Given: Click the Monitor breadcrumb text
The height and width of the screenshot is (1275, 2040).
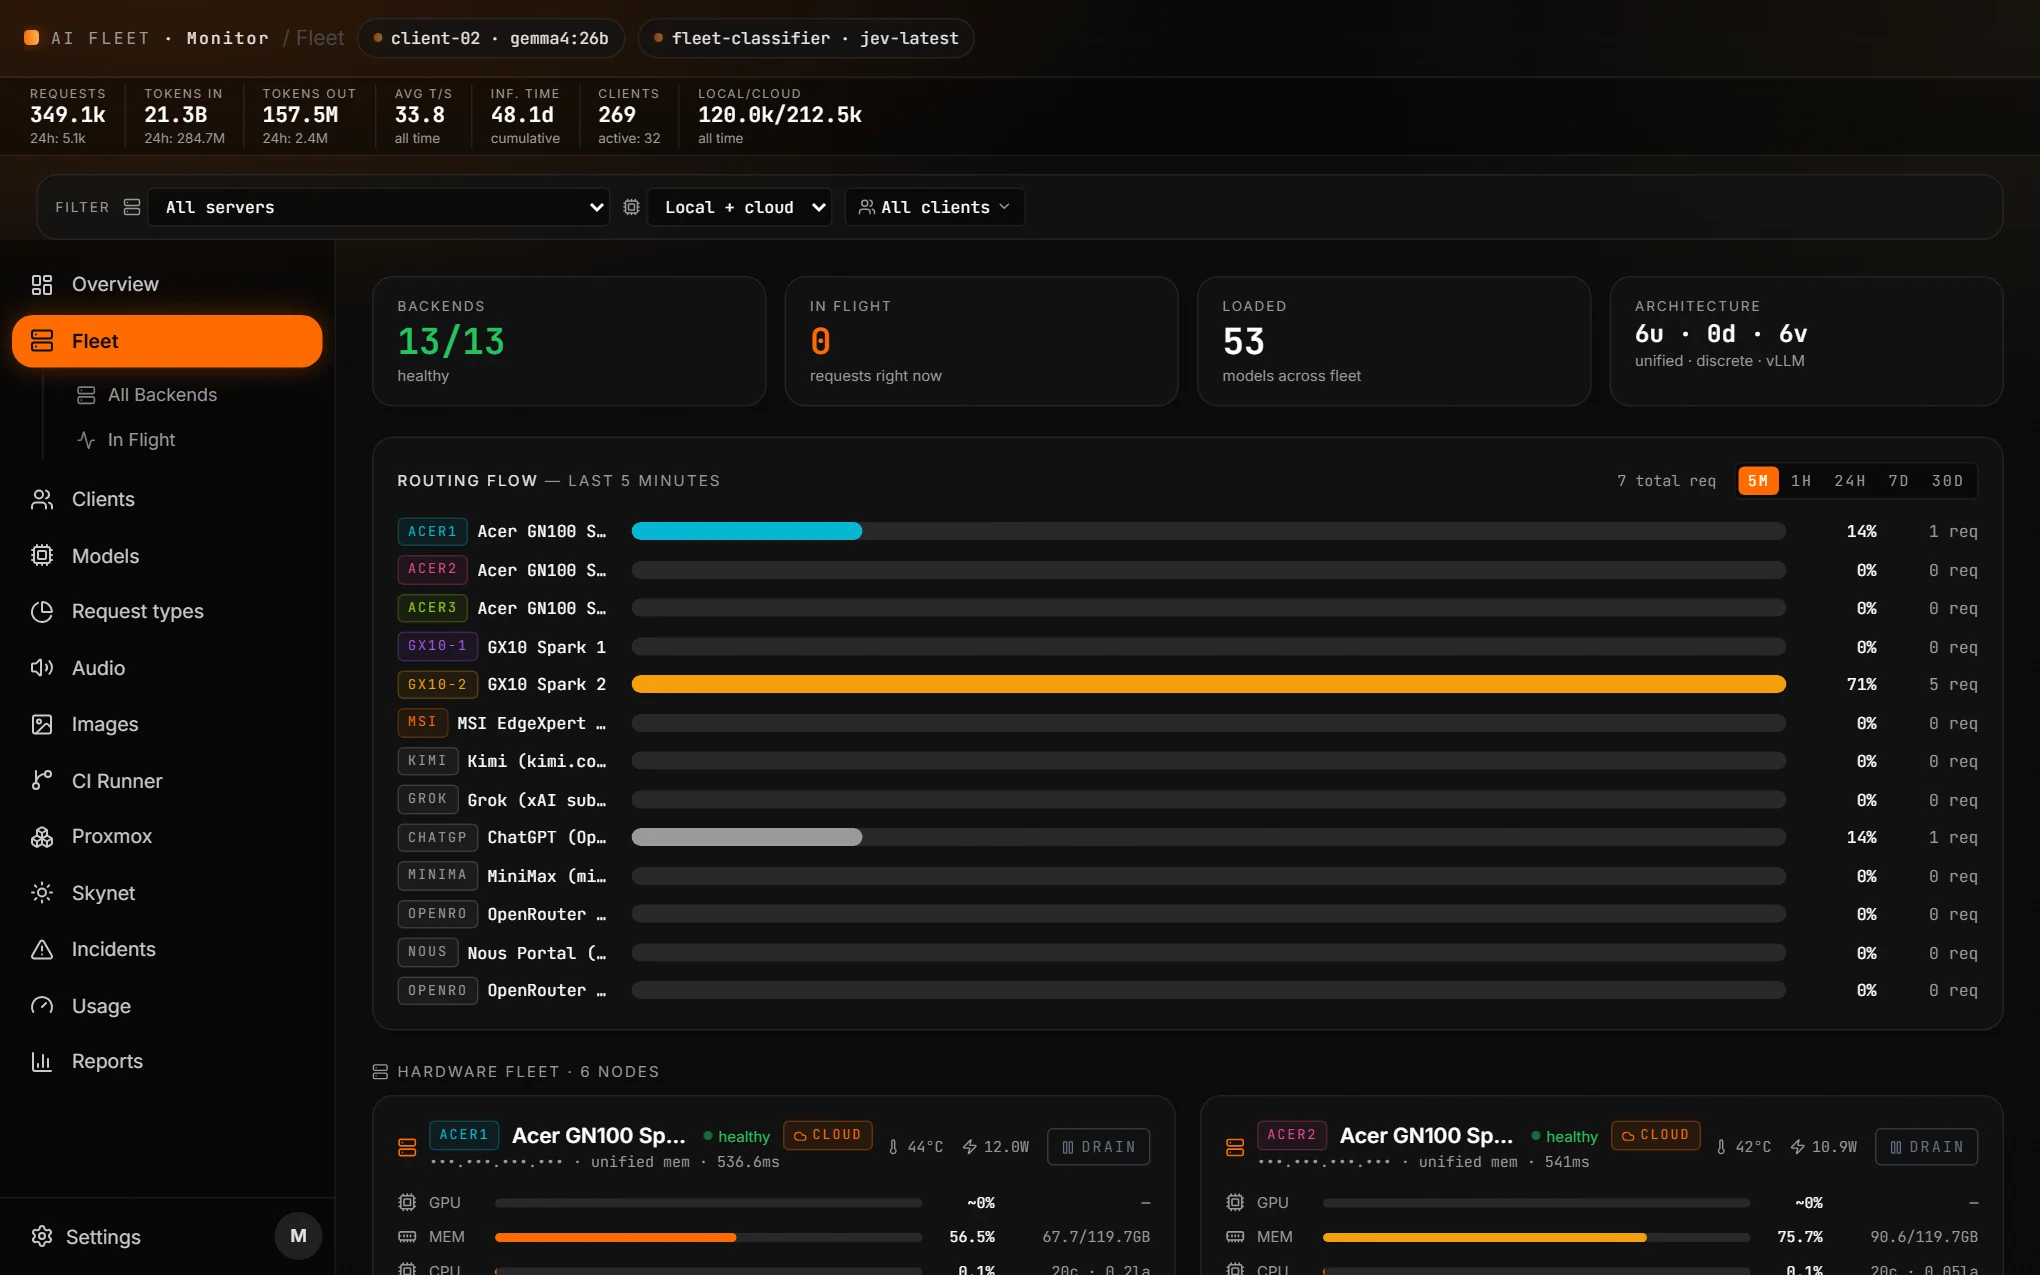Looking at the screenshot, I should 228,38.
